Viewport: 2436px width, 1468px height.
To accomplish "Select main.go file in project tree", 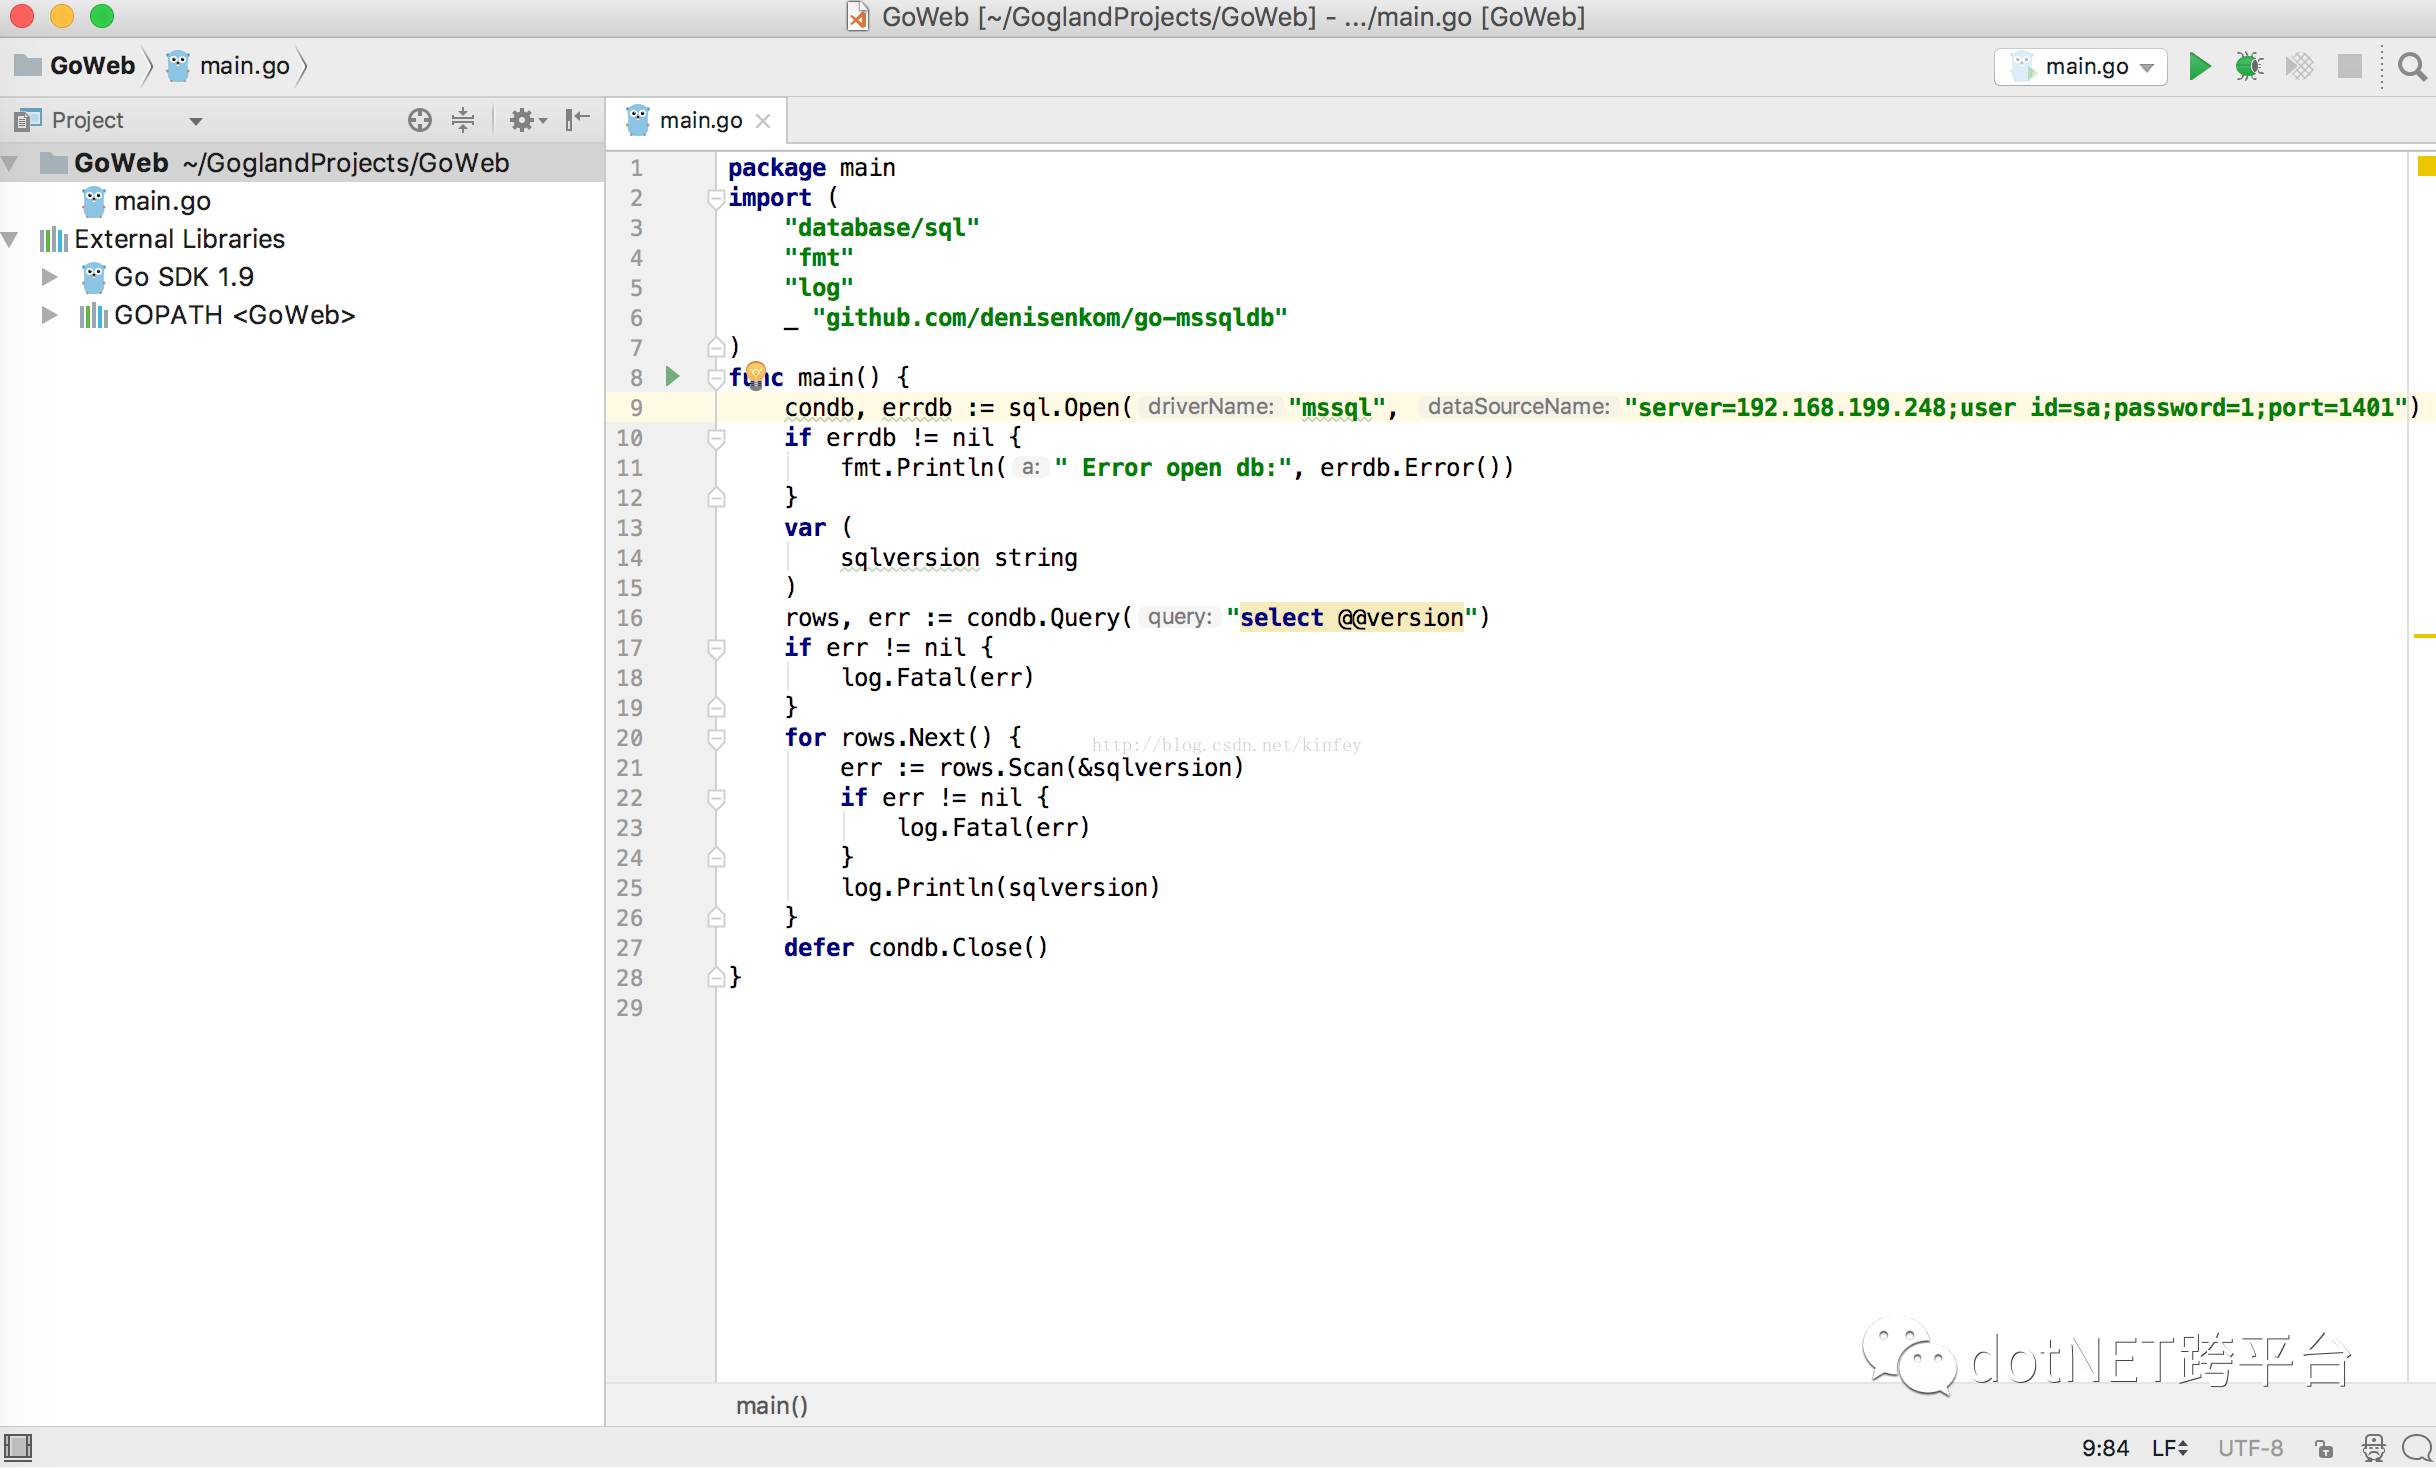I will coord(161,201).
